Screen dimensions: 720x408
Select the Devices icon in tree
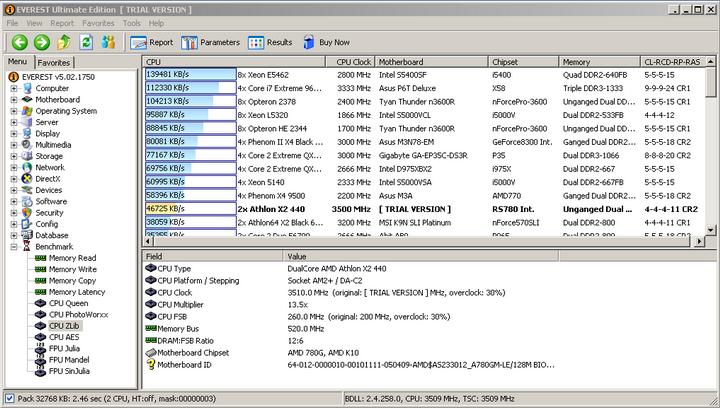[x=27, y=190]
